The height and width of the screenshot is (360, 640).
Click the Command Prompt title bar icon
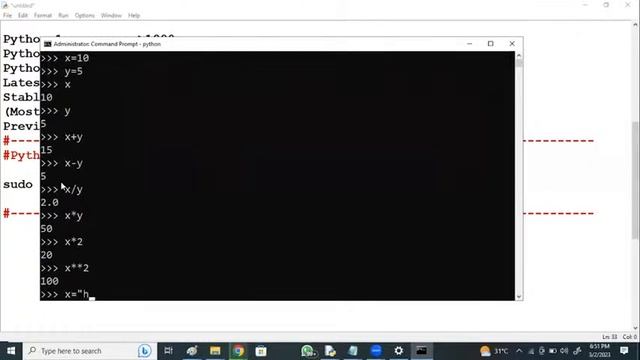coord(47,44)
